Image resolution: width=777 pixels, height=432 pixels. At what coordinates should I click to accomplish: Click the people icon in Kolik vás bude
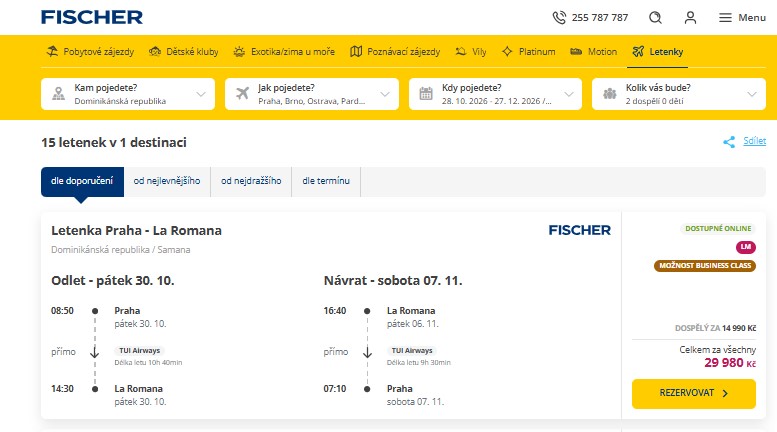[610, 93]
